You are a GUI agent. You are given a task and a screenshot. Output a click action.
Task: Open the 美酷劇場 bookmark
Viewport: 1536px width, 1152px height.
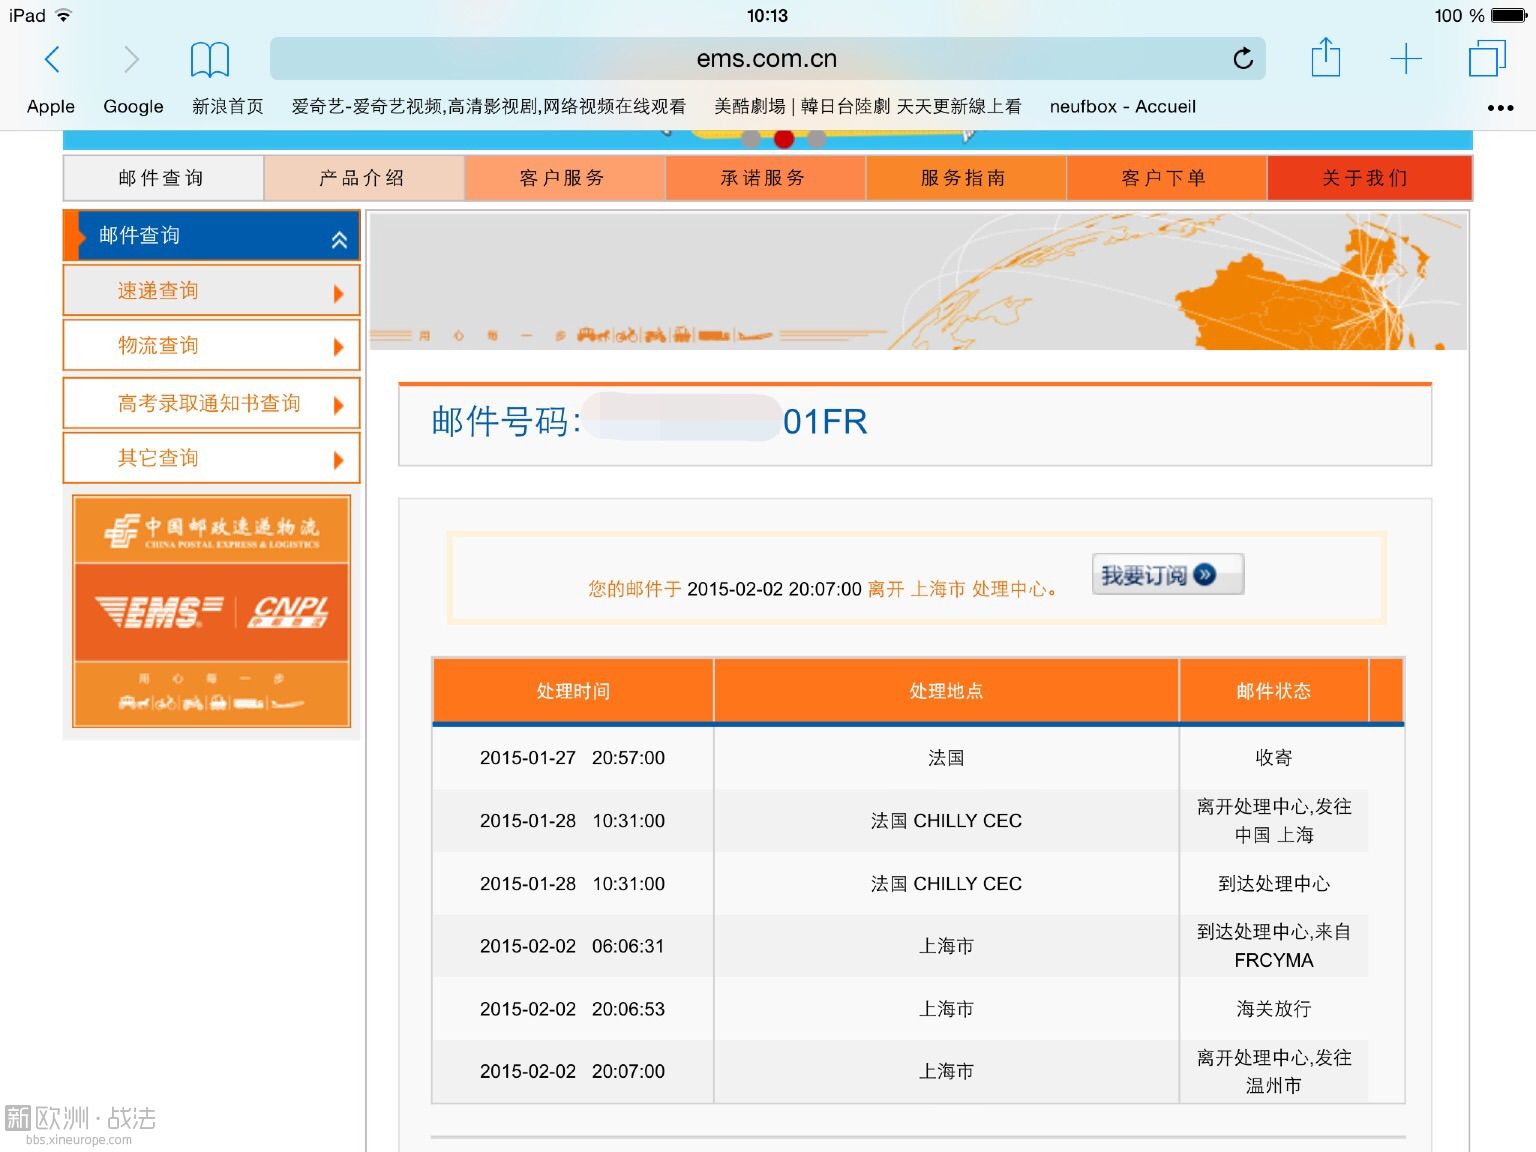(x=868, y=106)
